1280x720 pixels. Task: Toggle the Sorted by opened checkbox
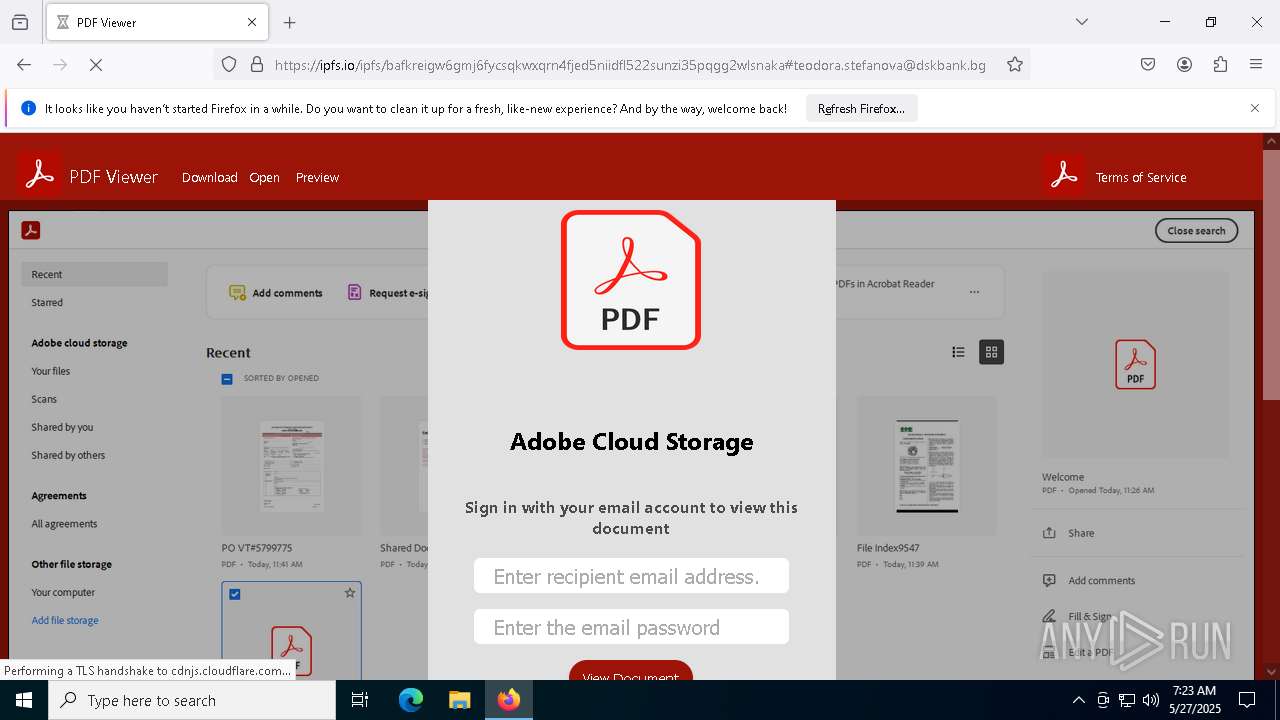point(227,379)
